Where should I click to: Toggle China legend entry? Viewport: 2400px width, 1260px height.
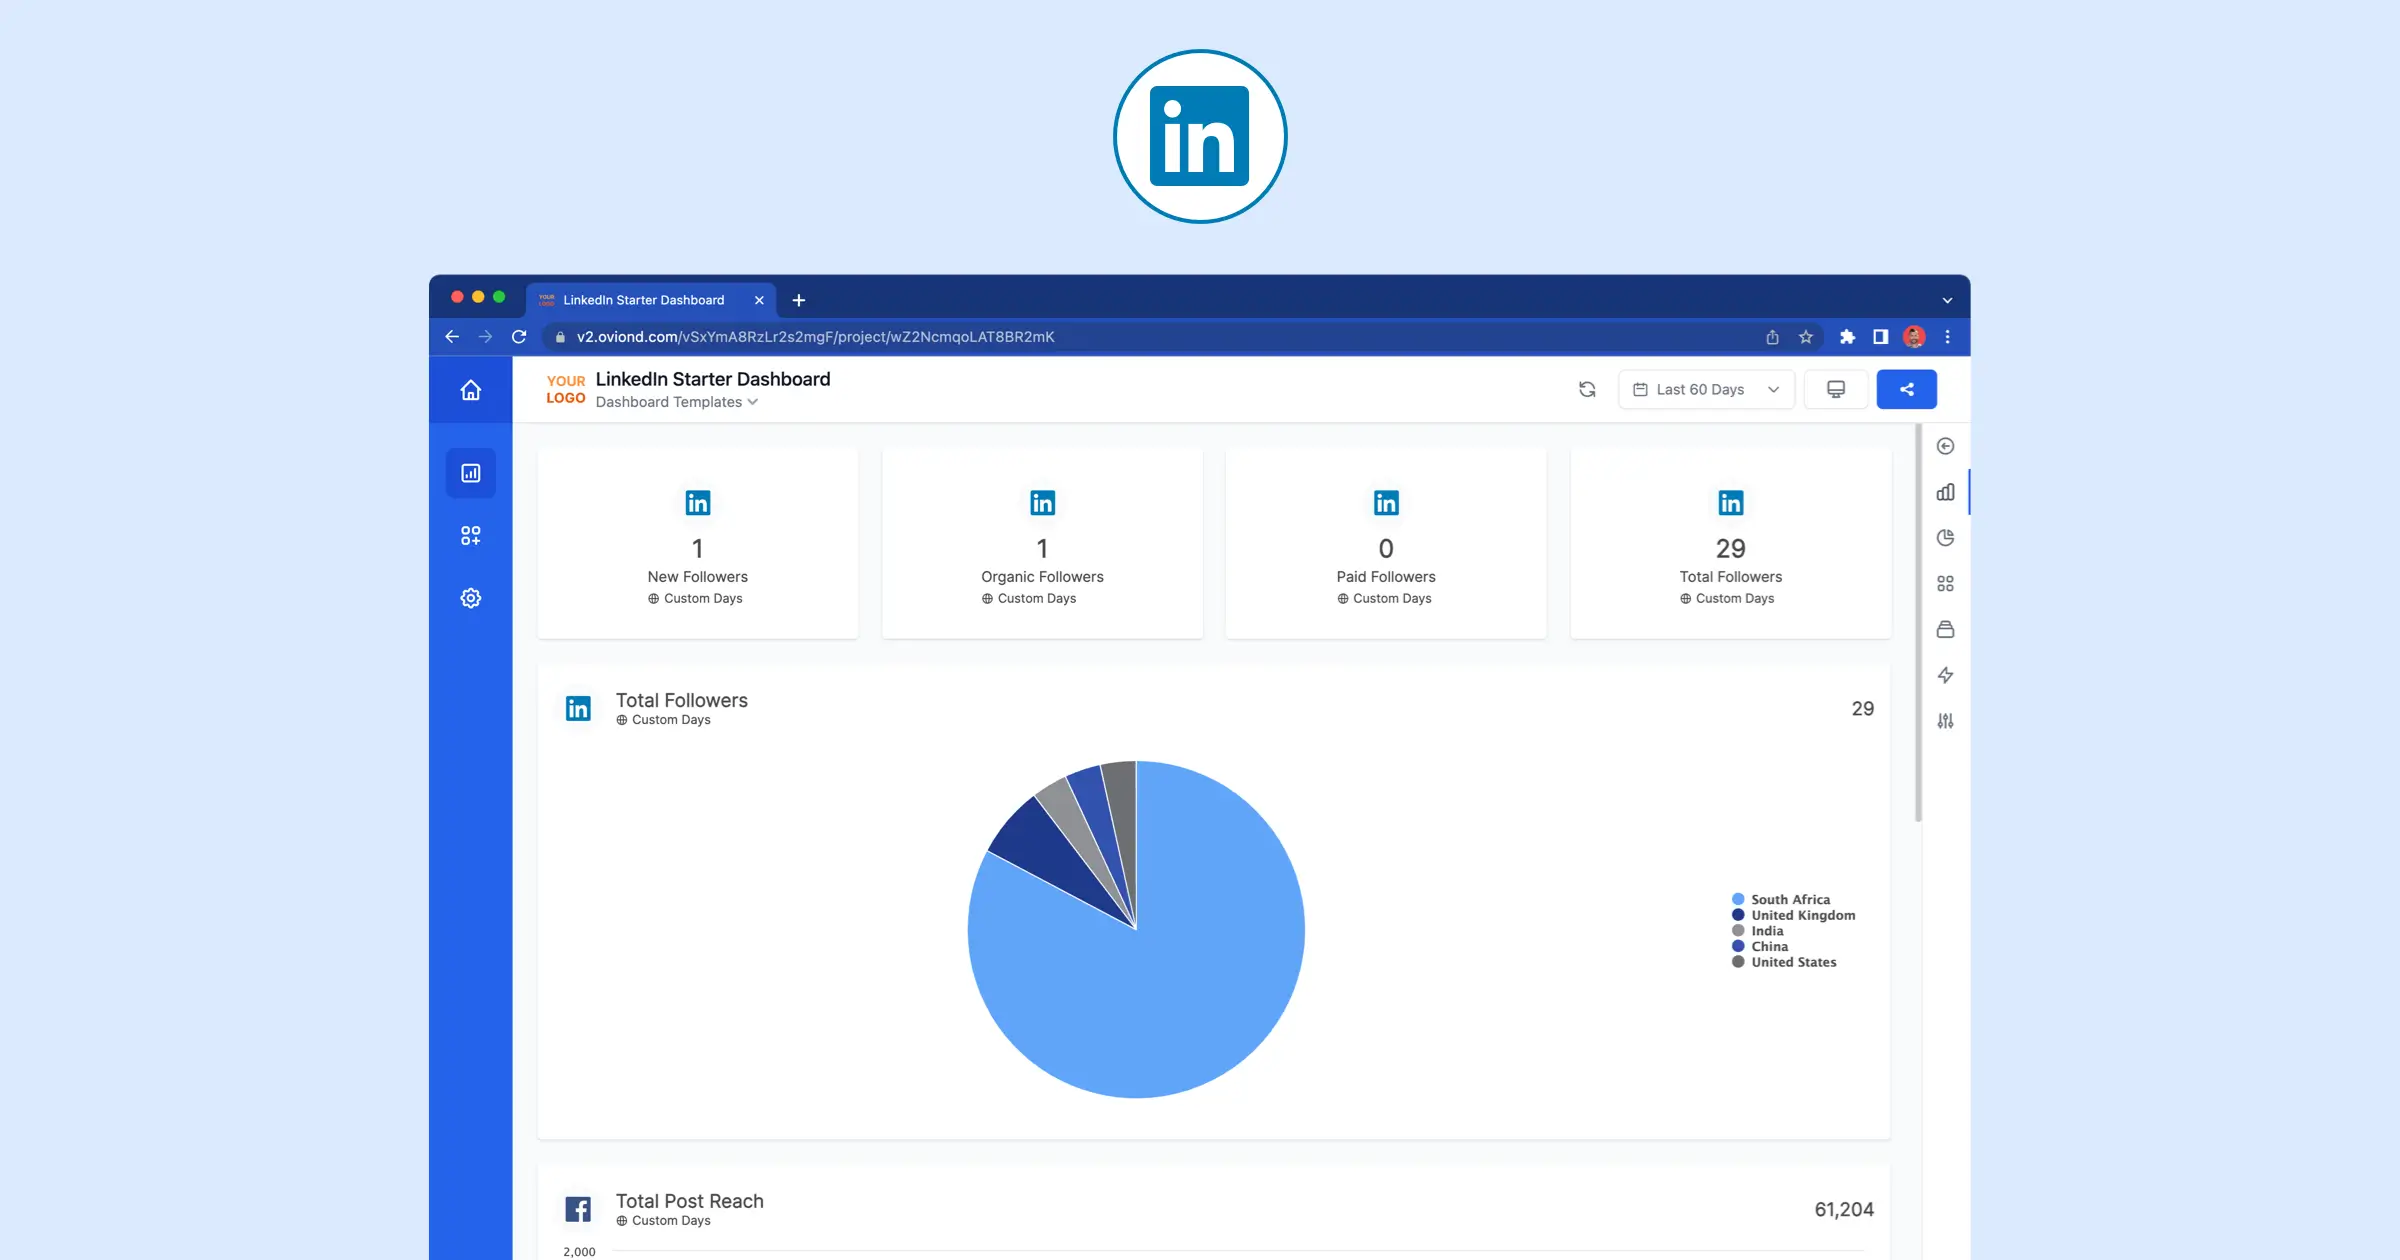click(1760, 946)
